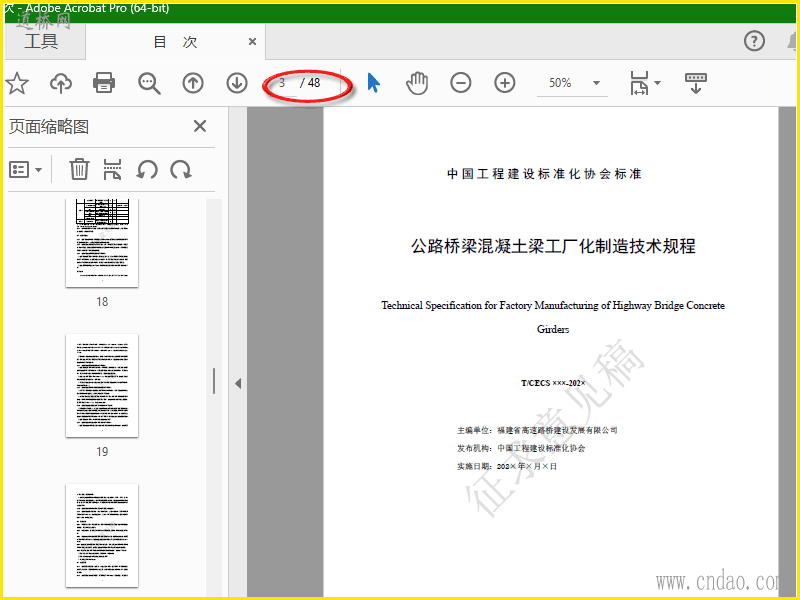Zoom out with the minus button
This screenshot has width=800, height=600.
pos(461,83)
